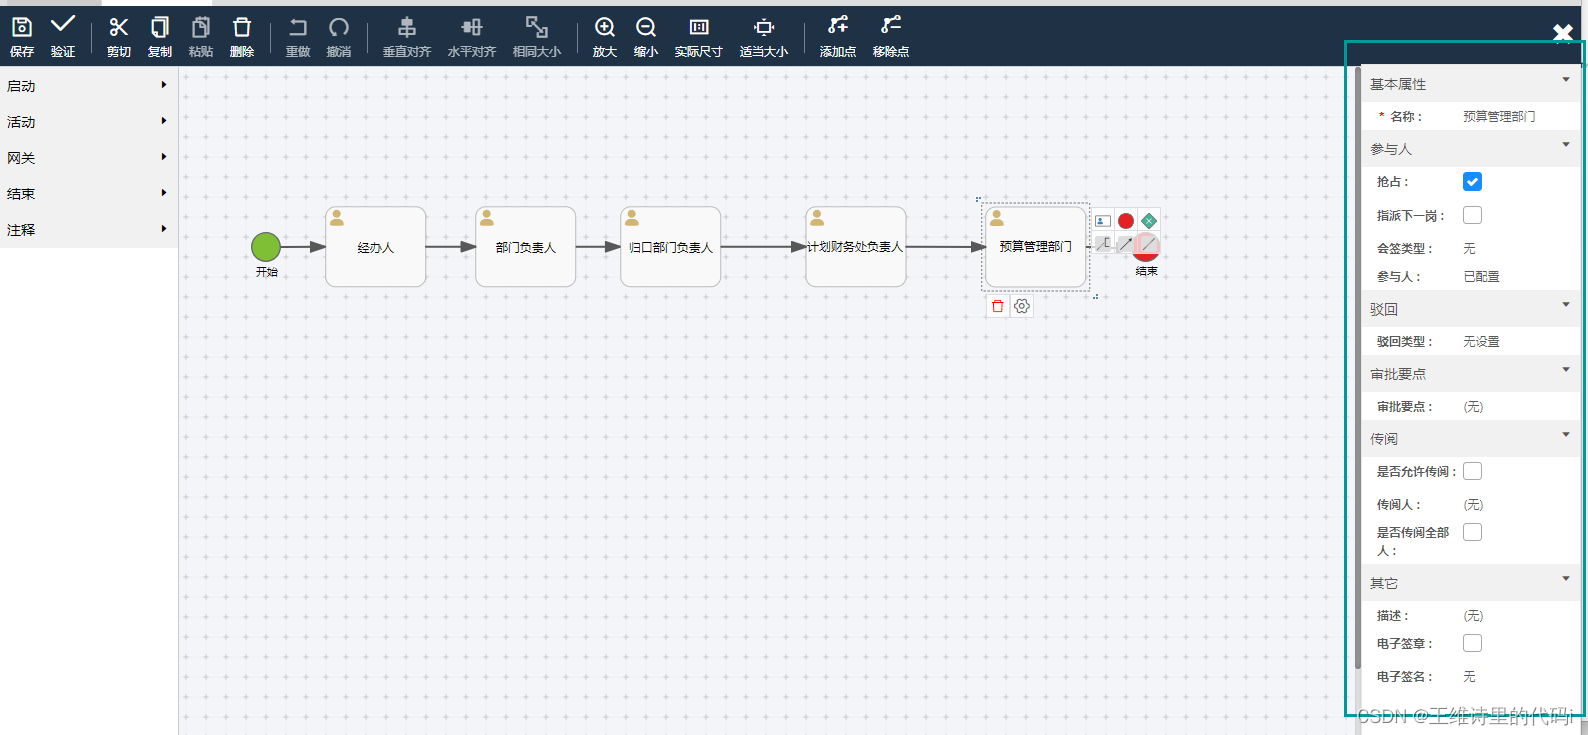Close the properties panel with X
Image resolution: width=1588 pixels, height=735 pixels.
pos(1563,33)
